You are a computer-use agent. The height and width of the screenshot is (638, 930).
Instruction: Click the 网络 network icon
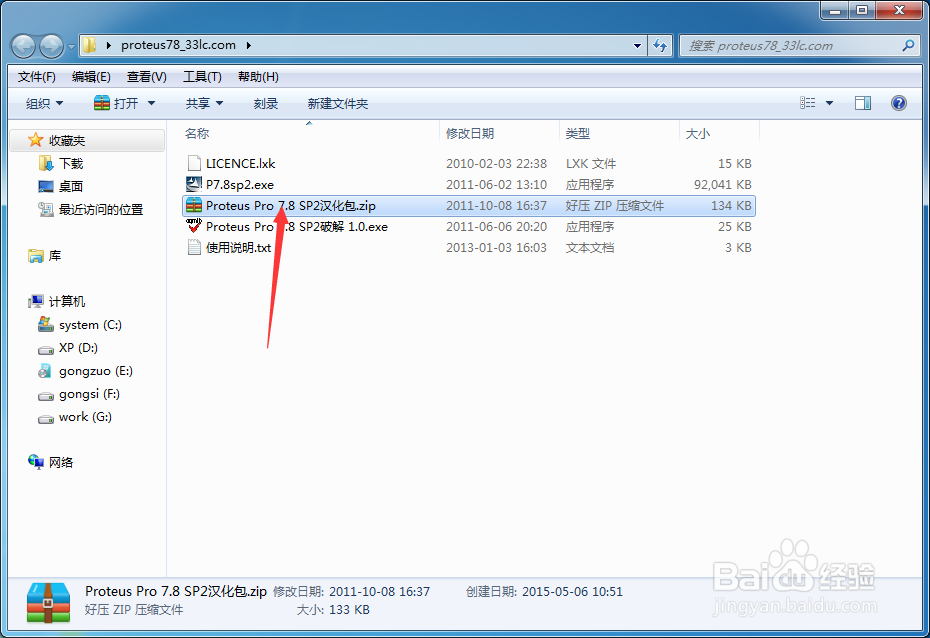[36, 461]
